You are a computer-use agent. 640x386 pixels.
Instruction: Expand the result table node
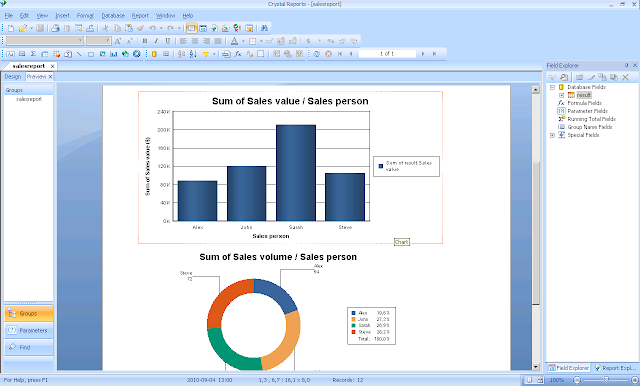point(561,95)
